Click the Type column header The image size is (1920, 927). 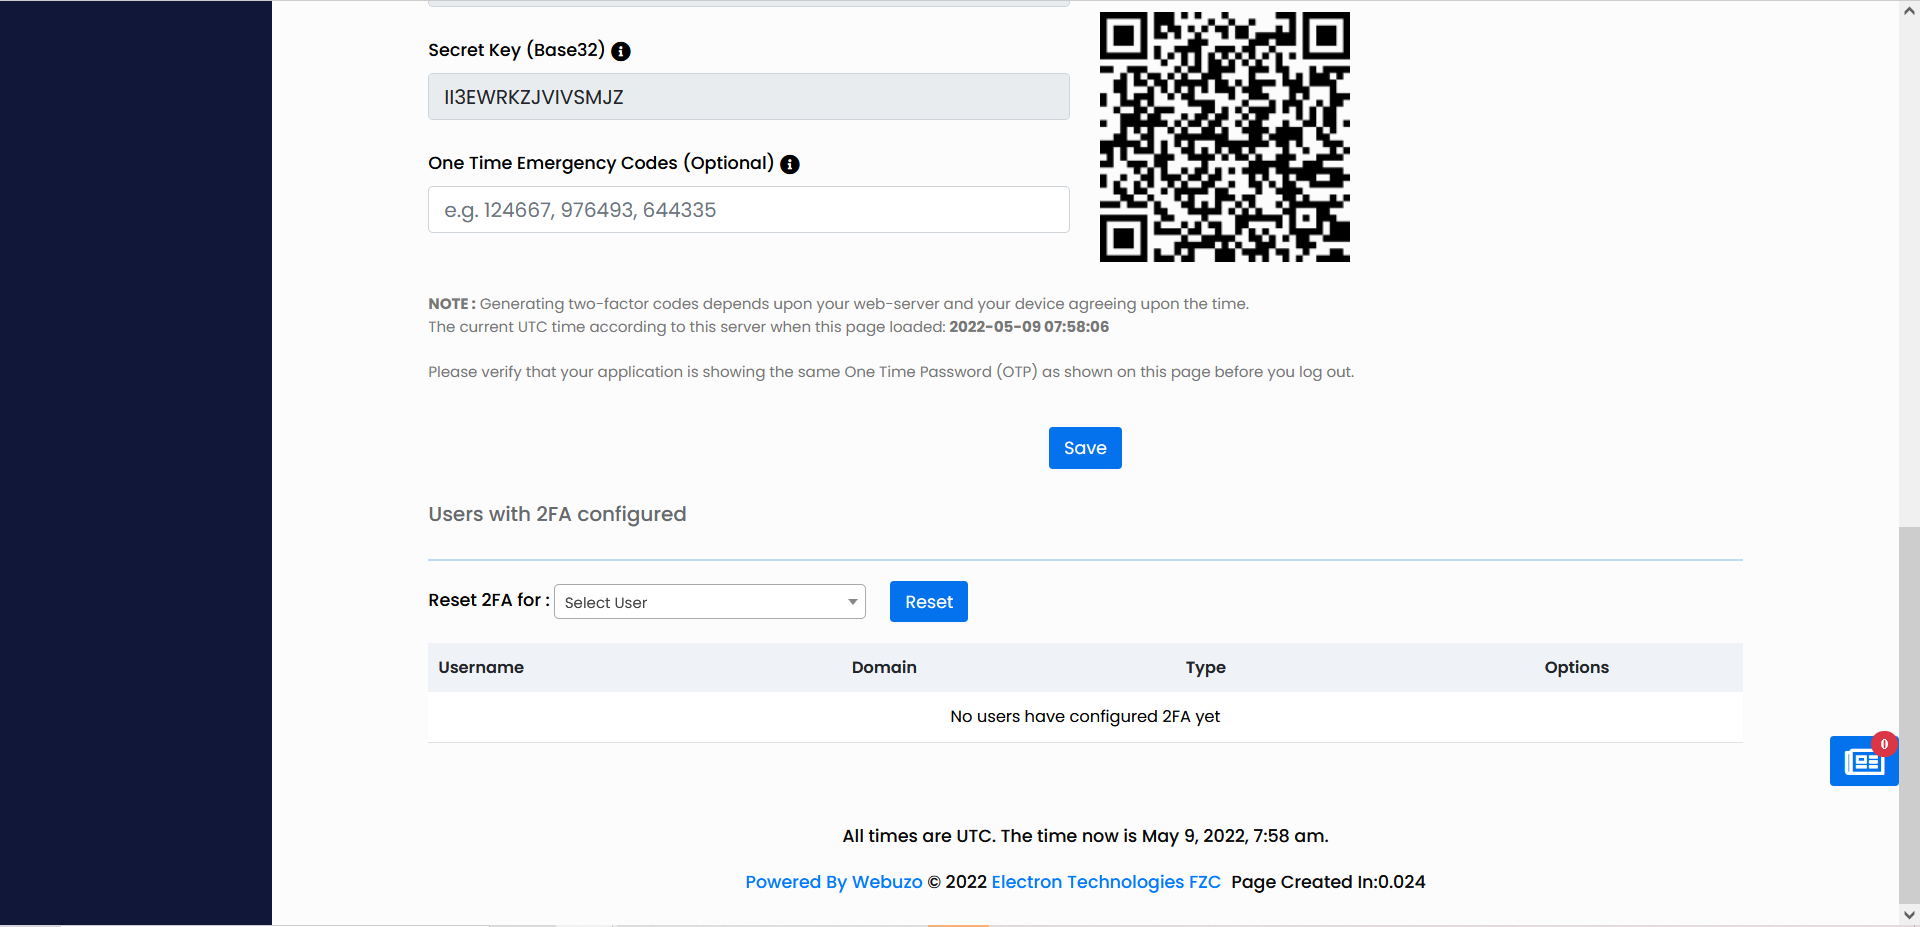pos(1205,667)
